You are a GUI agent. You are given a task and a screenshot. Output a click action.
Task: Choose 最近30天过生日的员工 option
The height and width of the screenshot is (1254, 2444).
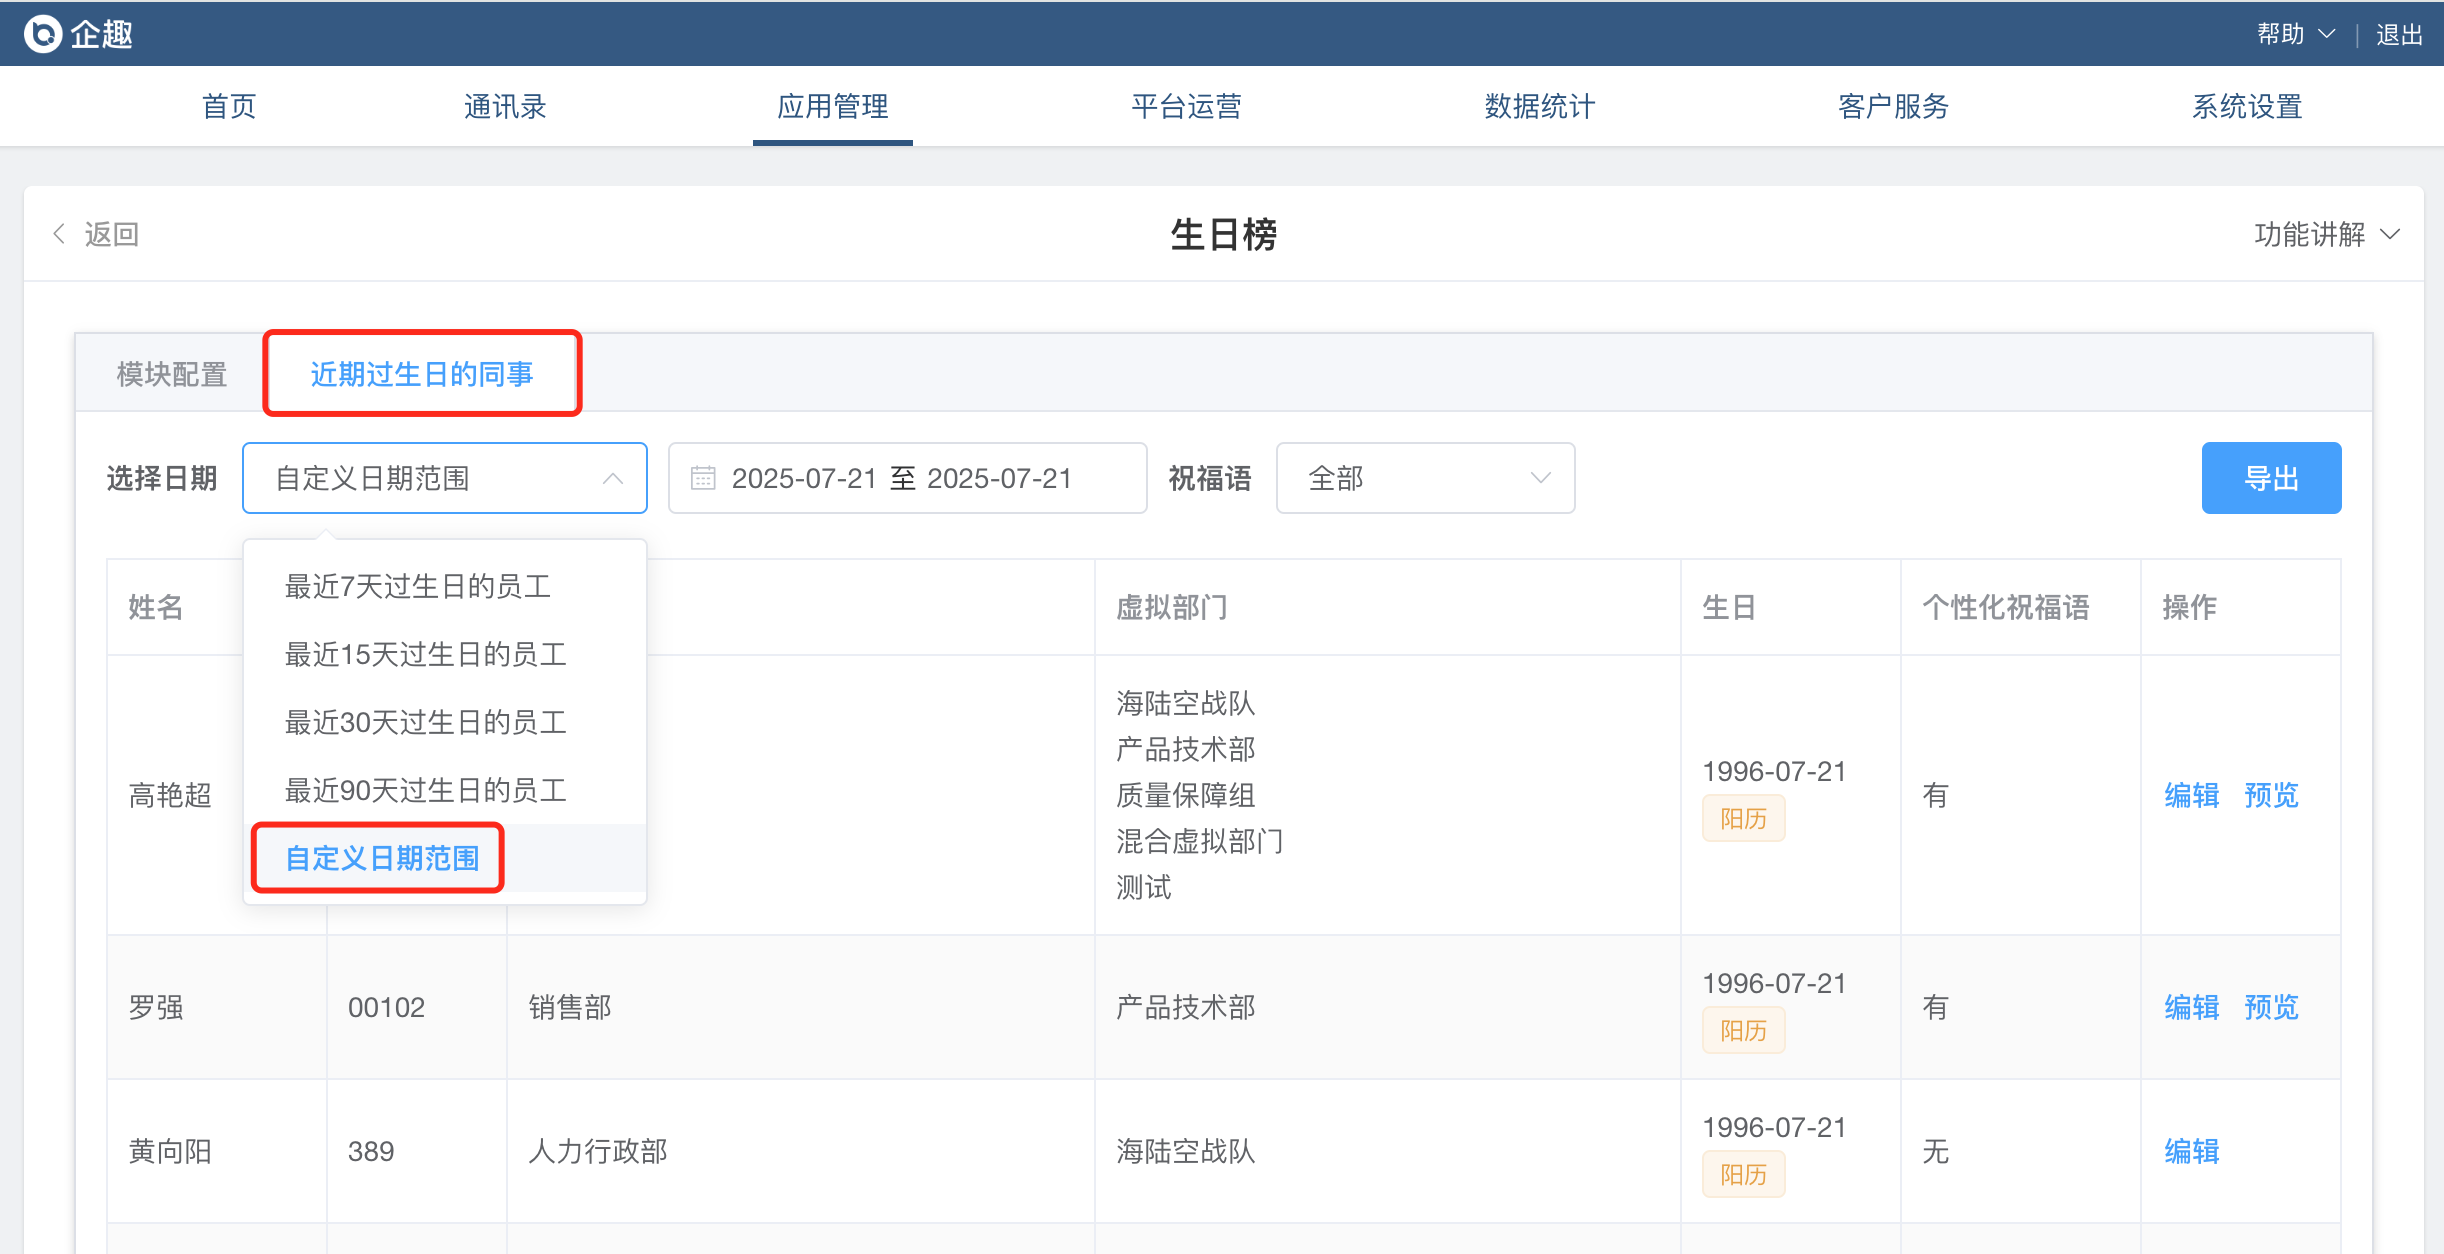426,722
